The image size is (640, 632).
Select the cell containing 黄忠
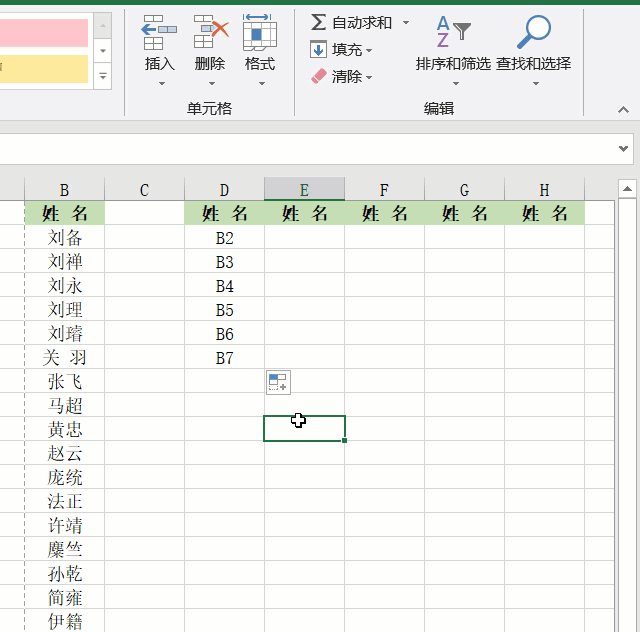[x=64, y=429]
